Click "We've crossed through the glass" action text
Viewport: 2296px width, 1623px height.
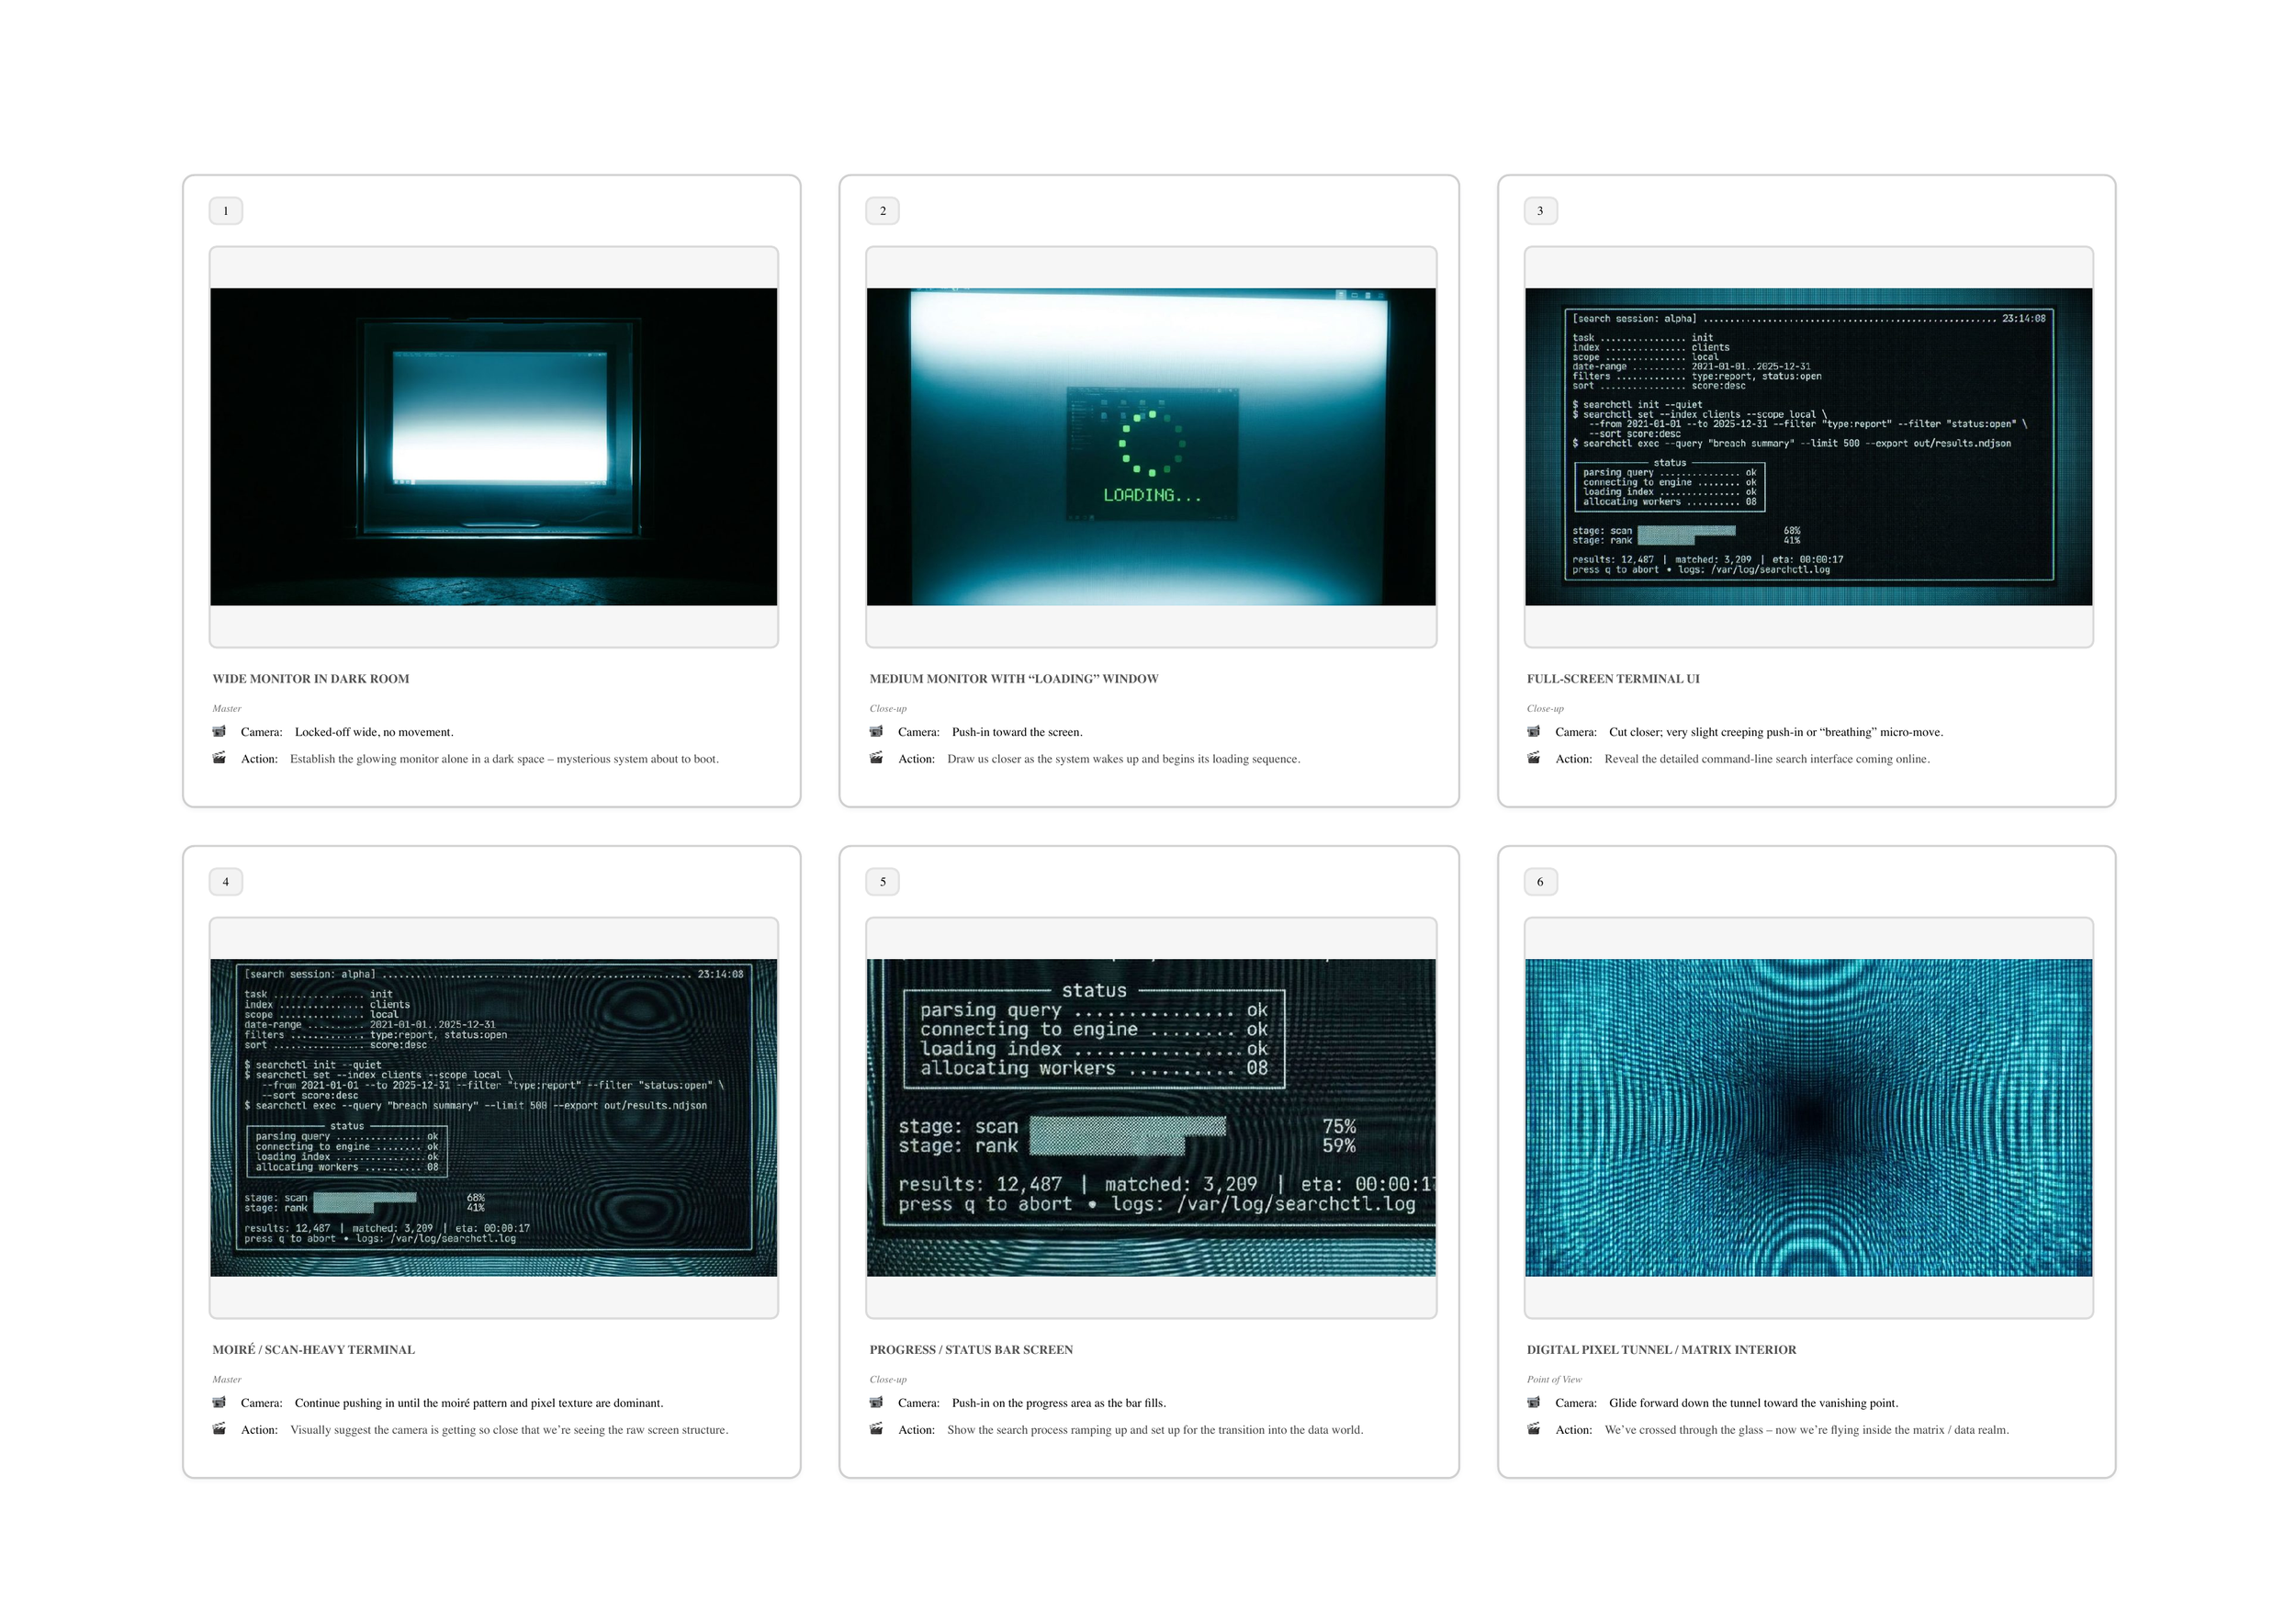coord(1807,1430)
